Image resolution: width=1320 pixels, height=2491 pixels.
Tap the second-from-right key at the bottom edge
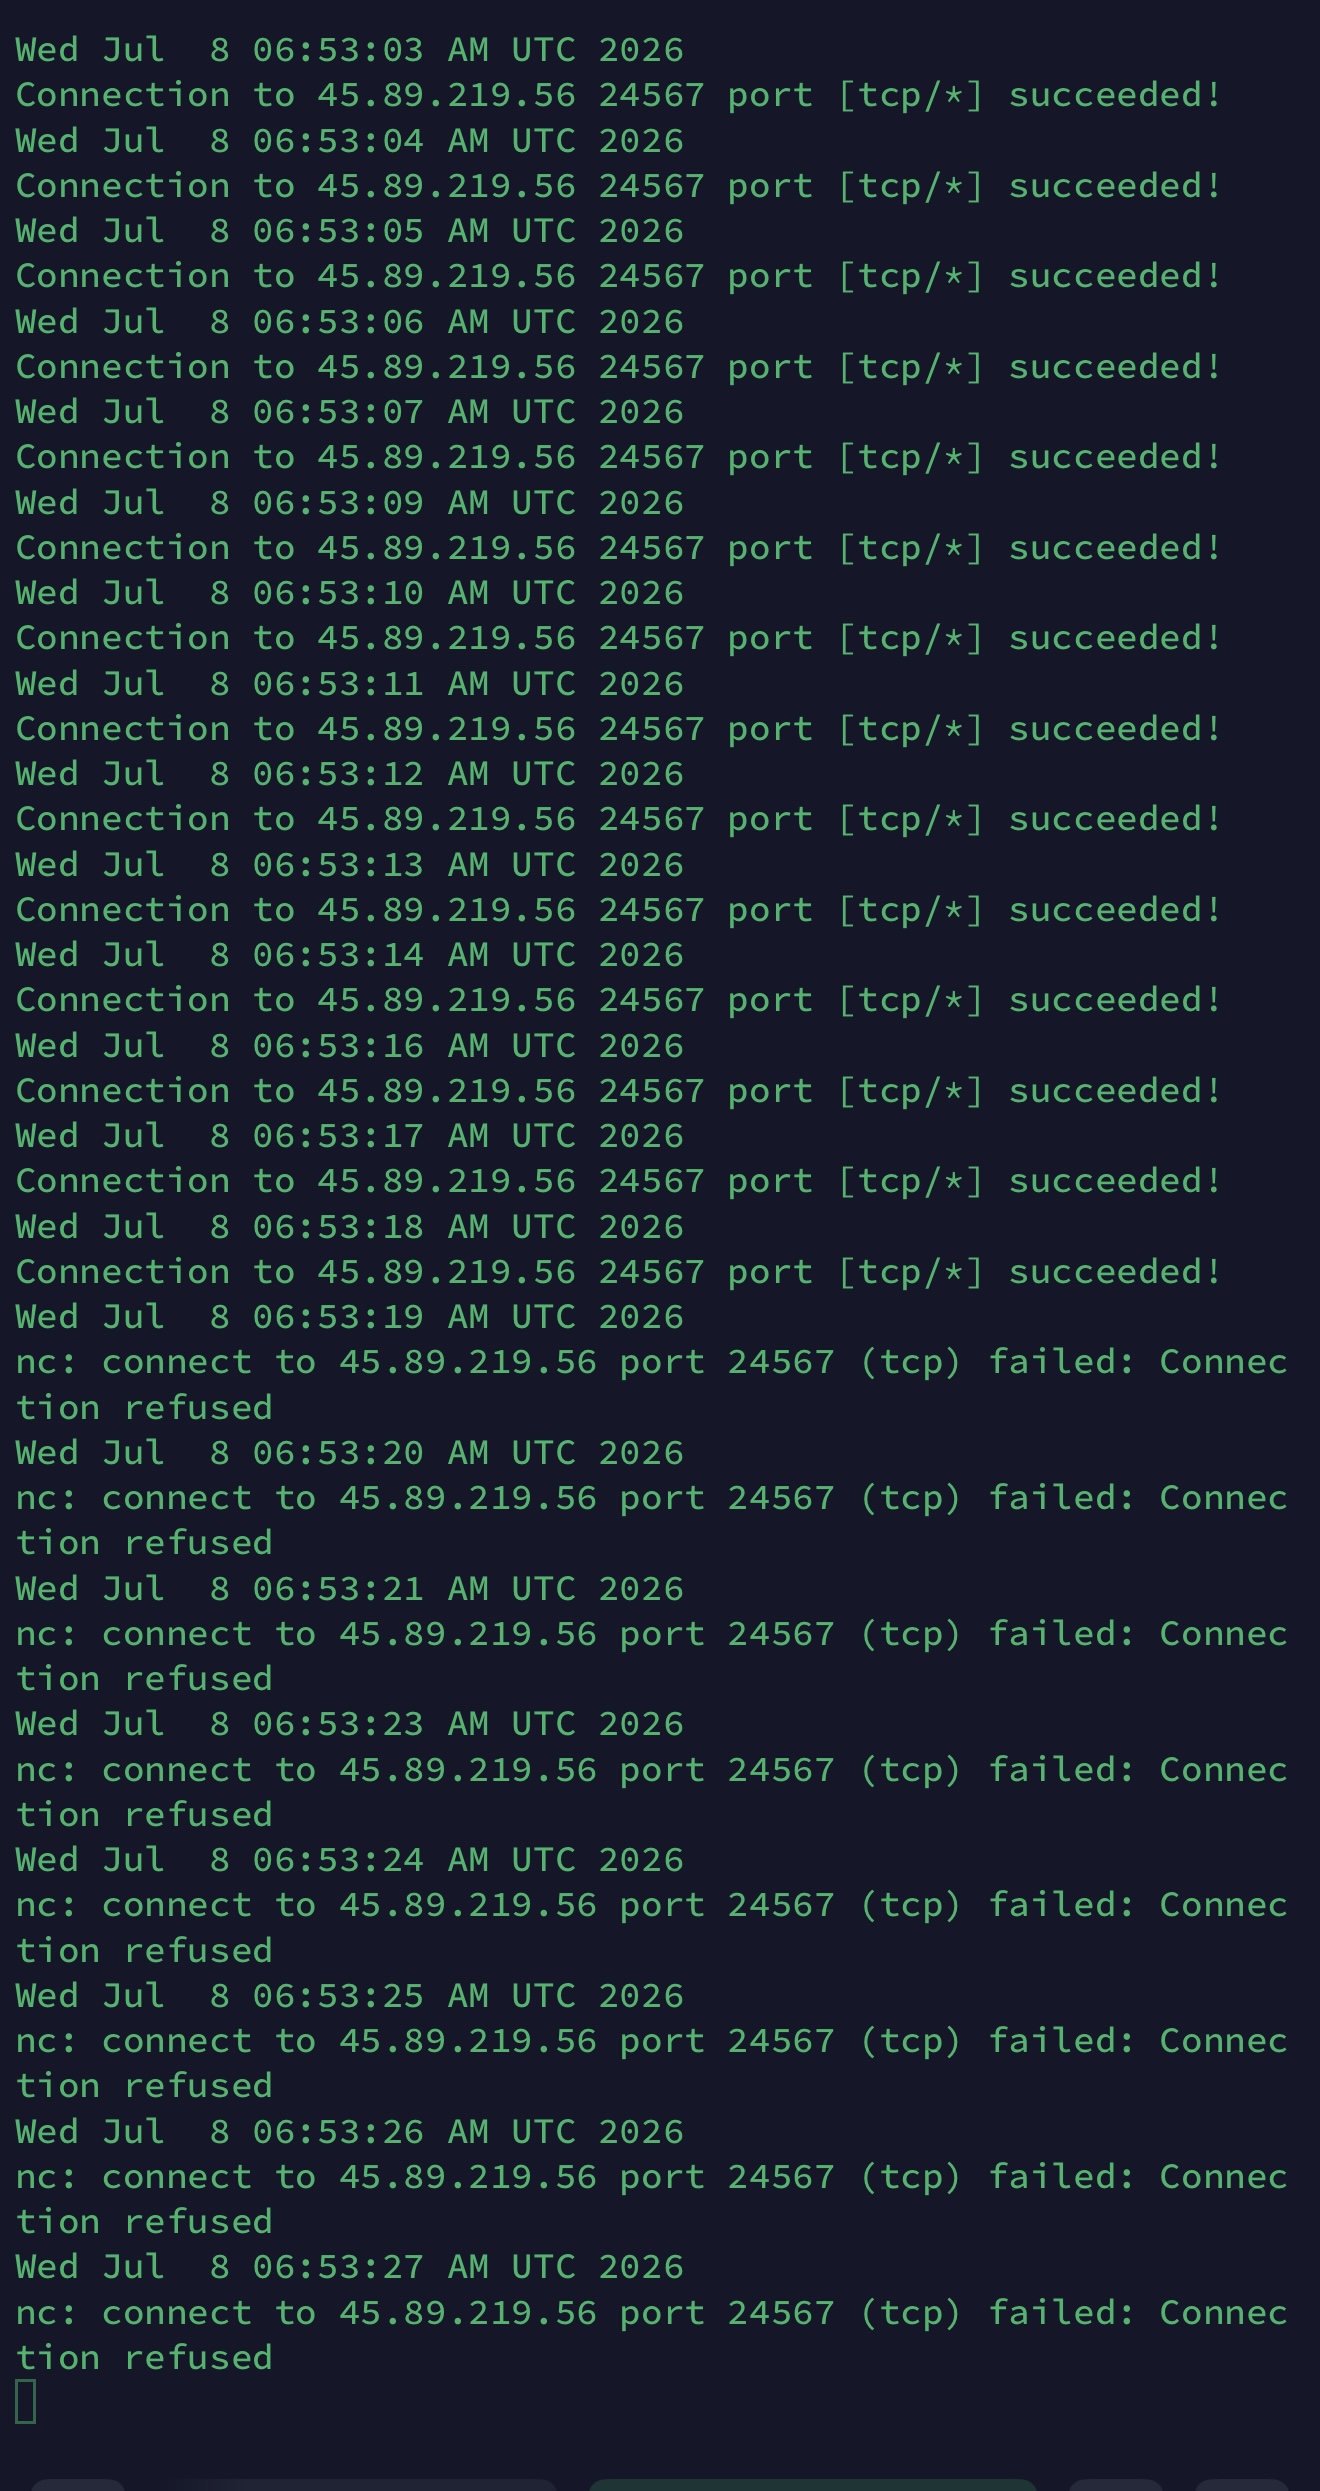pos(1116,2485)
